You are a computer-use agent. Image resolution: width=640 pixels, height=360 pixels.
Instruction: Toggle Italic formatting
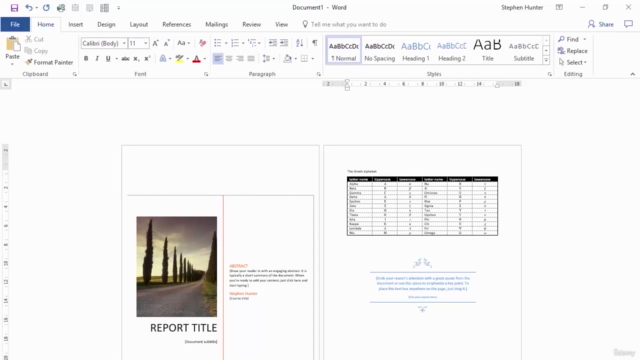[x=97, y=59]
